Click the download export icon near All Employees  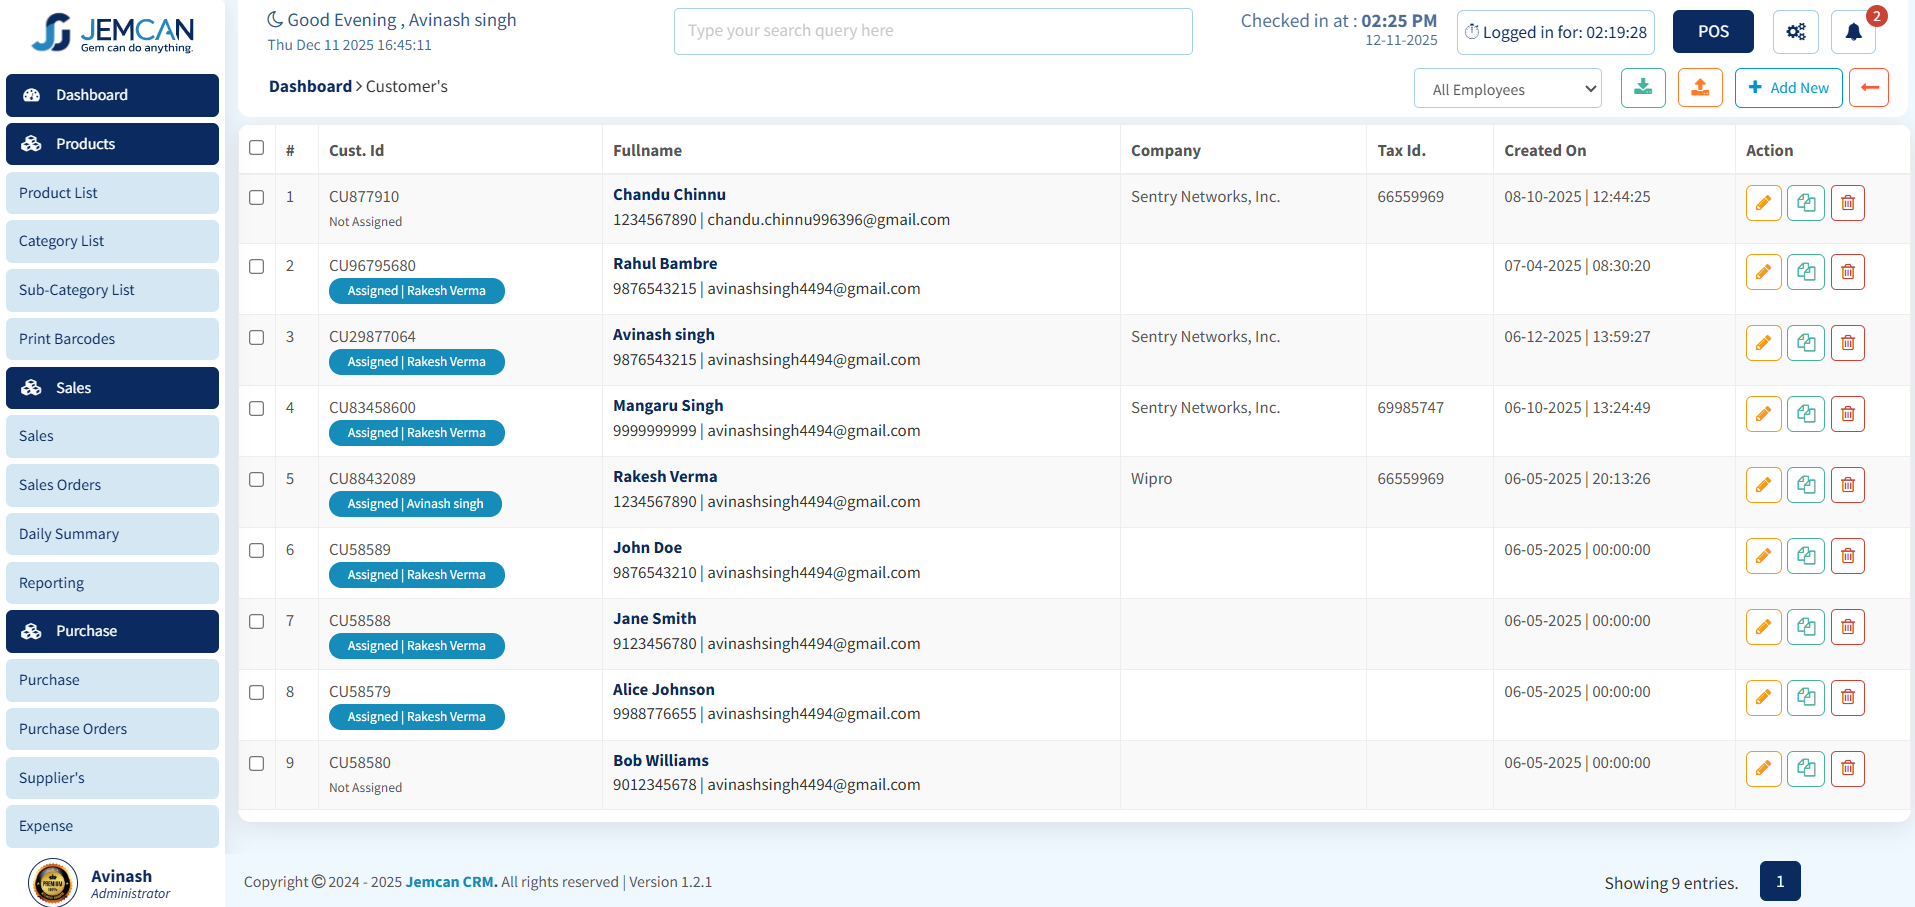coord(1643,87)
